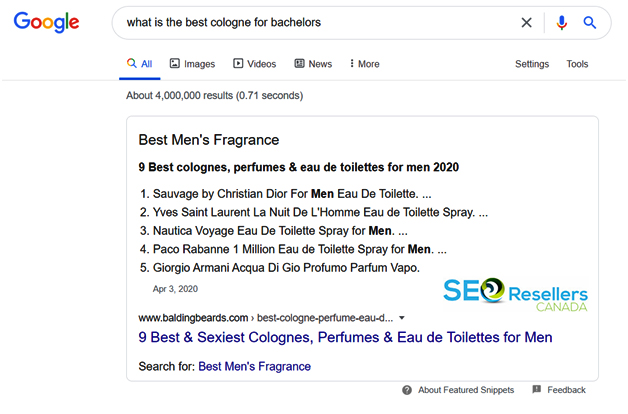Open the Videos tab

point(255,64)
